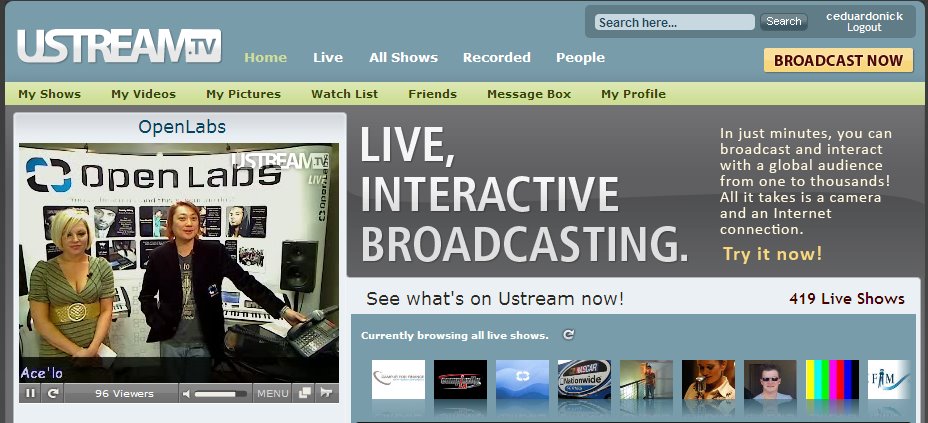Open the ceduardonick user link
Viewport: 928px width, 423px height.
pos(864,17)
